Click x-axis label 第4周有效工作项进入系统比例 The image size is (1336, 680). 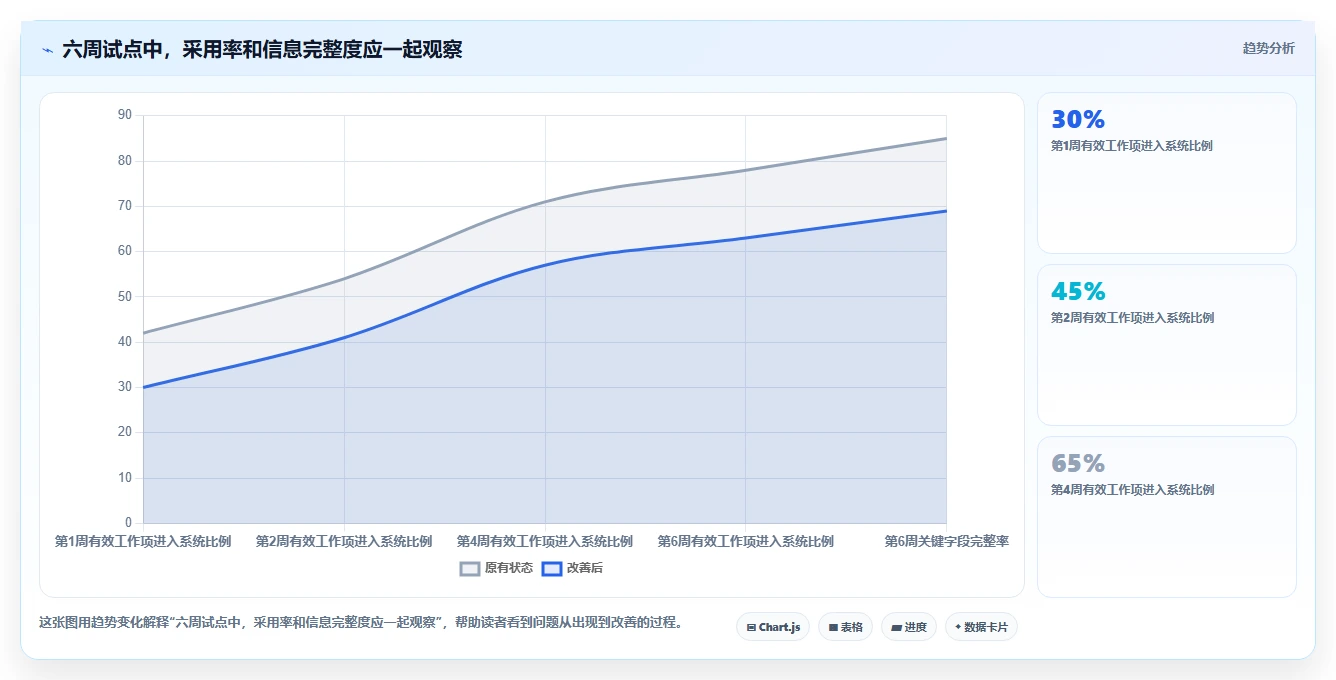click(x=545, y=542)
